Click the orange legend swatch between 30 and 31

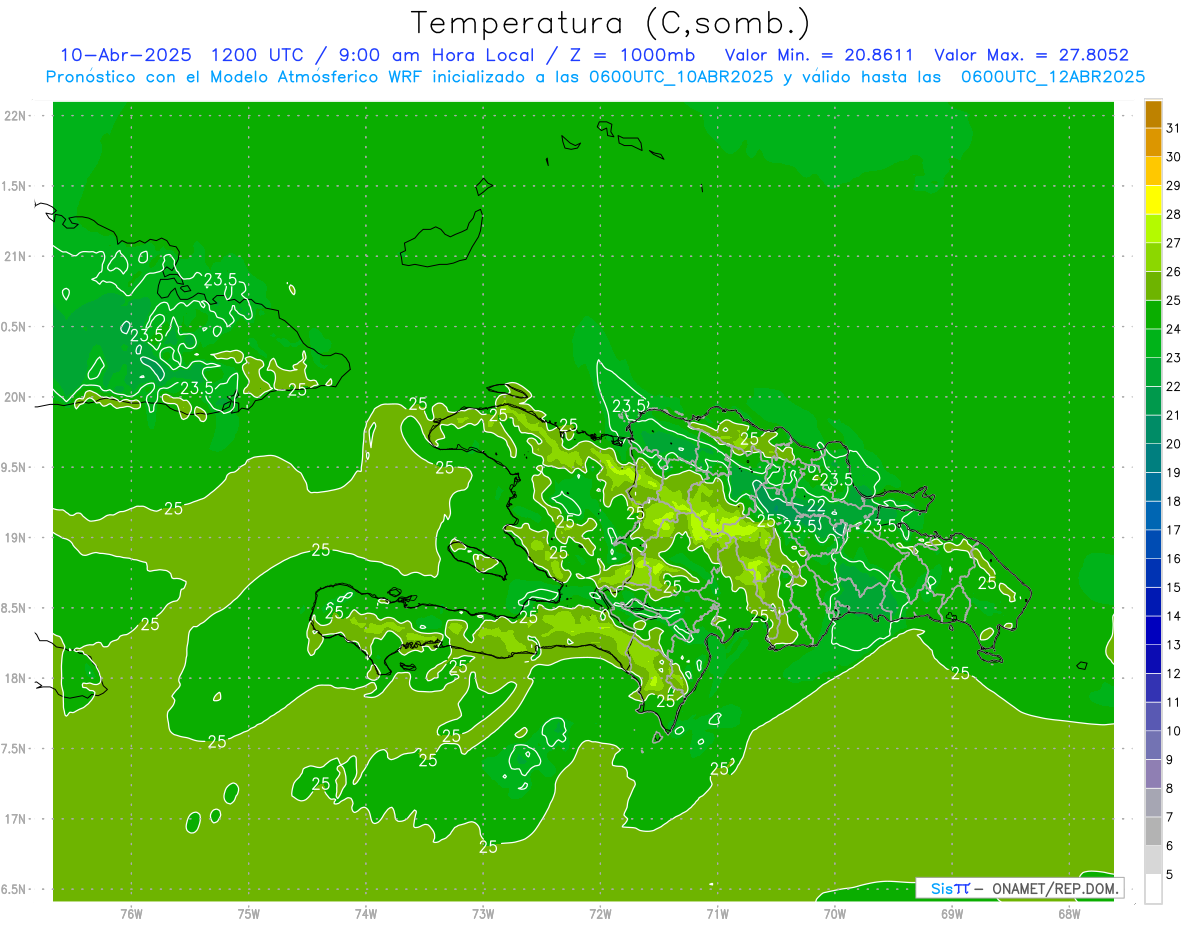(1153, 142)
